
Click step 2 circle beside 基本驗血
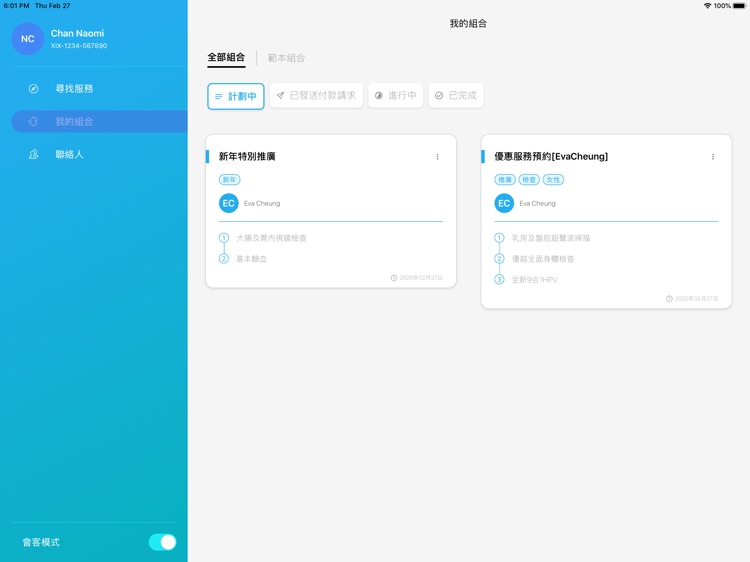pos(224,259)
